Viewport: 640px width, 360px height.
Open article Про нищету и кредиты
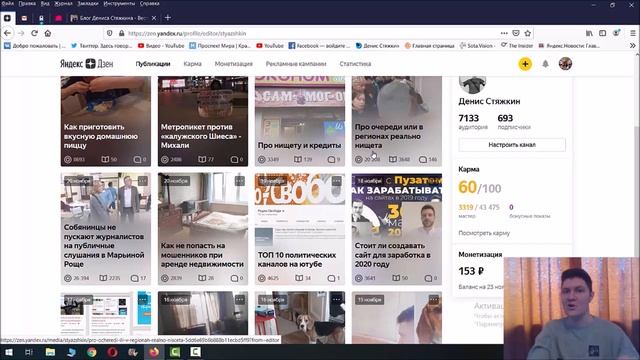click(x=300, y=121)
